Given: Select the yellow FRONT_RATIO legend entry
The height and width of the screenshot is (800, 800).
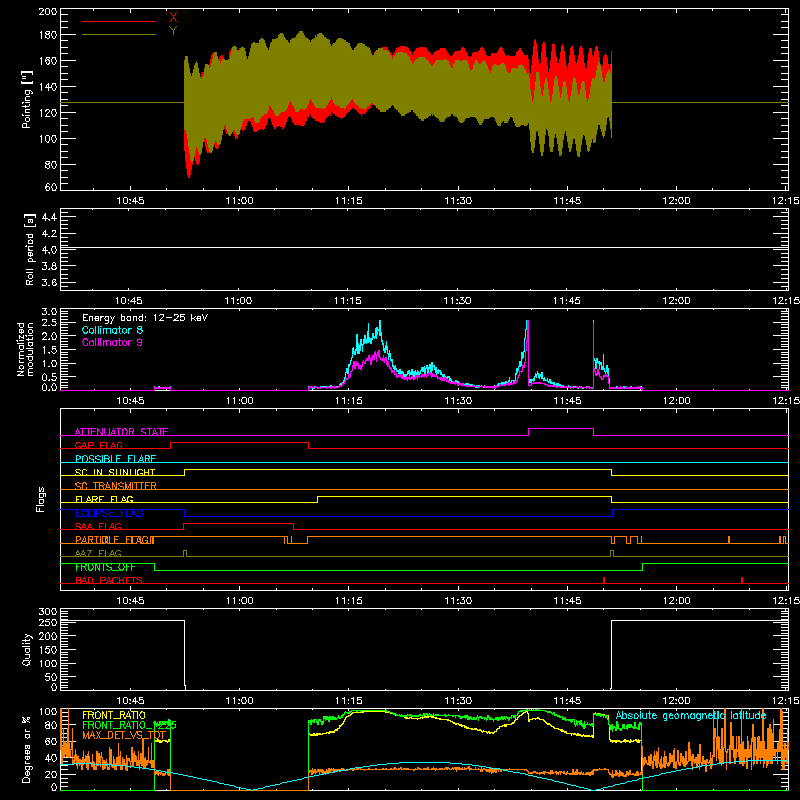Looking at the screenshot, I should (114, 715).
